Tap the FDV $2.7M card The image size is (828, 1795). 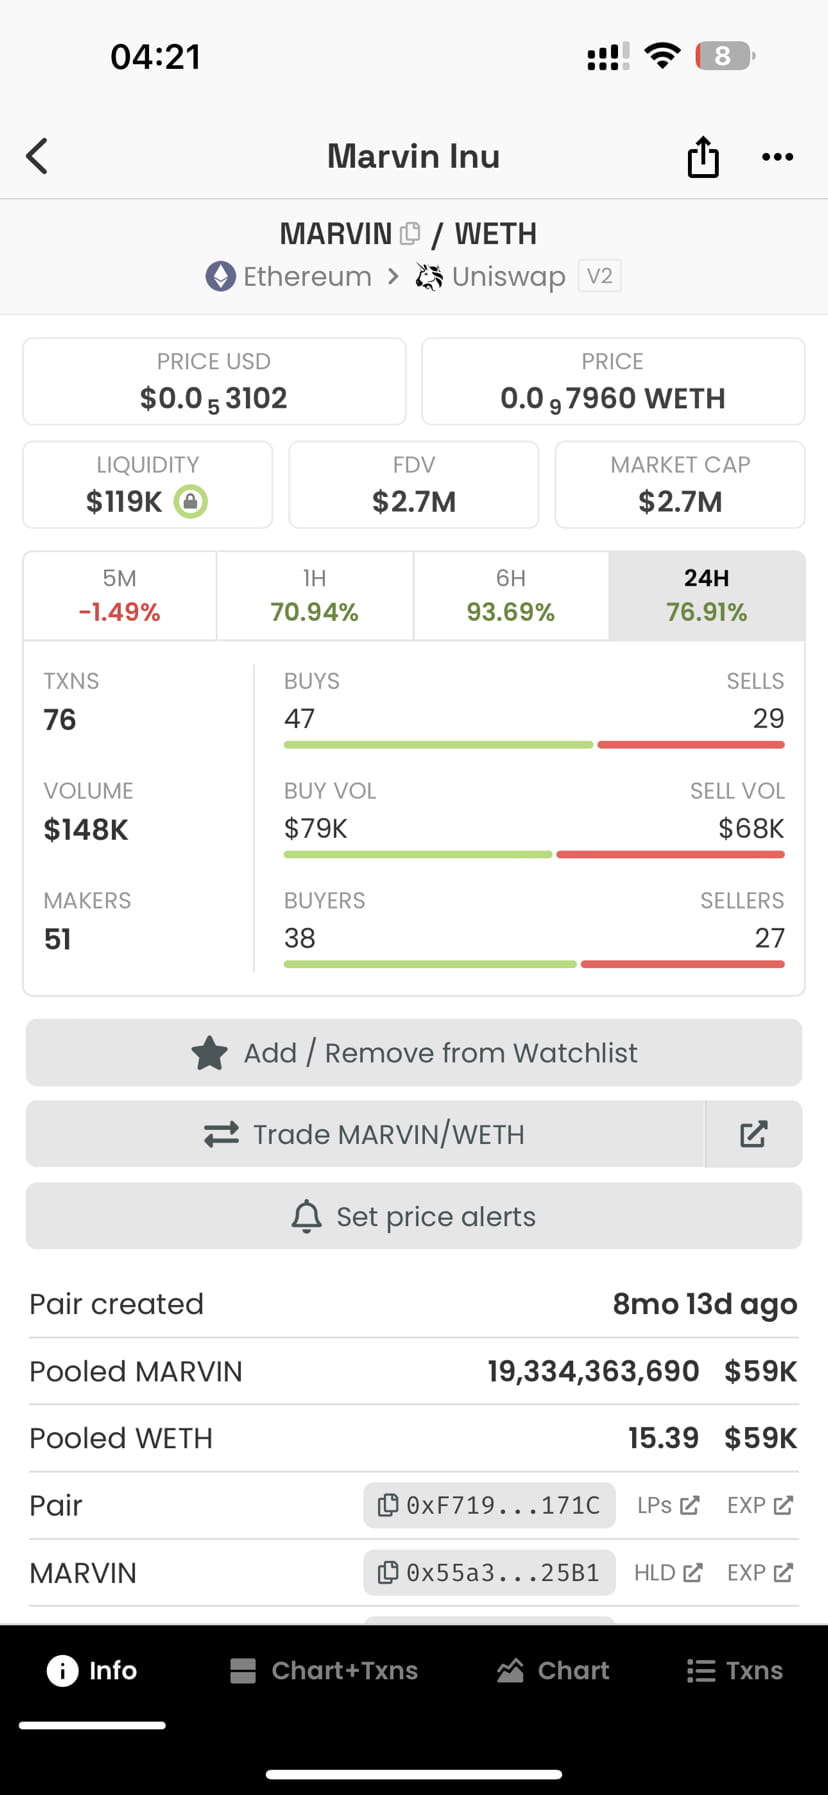414,485
